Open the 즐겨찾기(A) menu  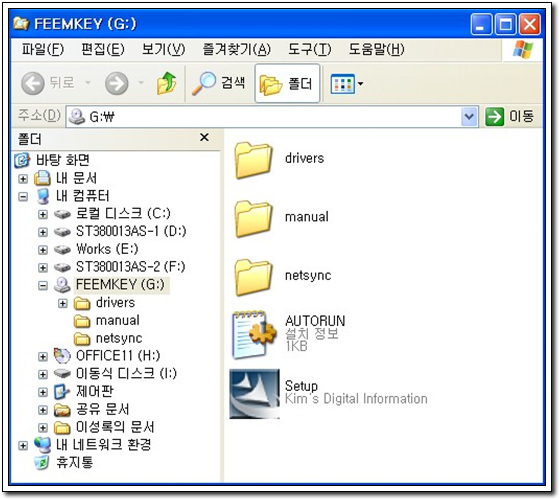pyautogui.click(x=236, y=49)
